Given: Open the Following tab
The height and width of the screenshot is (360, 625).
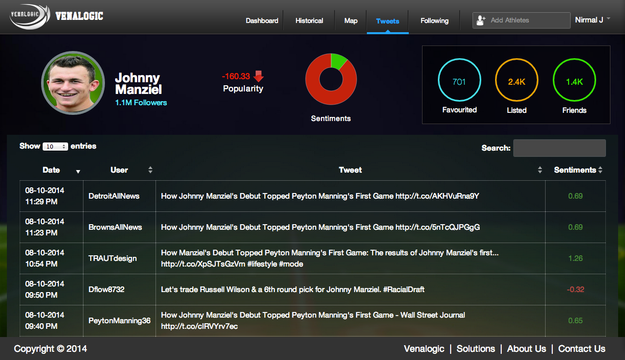Looking at the screenshot, I should coord(434,21).
